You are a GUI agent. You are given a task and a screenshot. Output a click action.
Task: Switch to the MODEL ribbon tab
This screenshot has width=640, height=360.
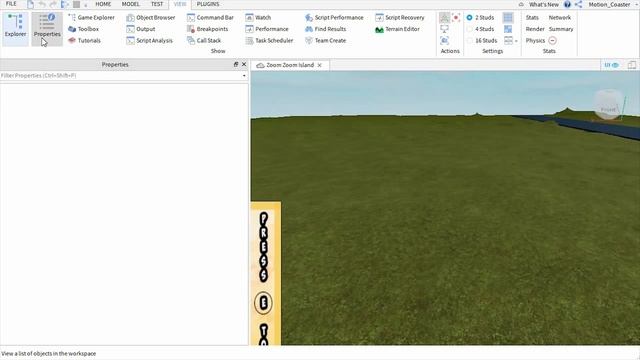tap(131, 4)
